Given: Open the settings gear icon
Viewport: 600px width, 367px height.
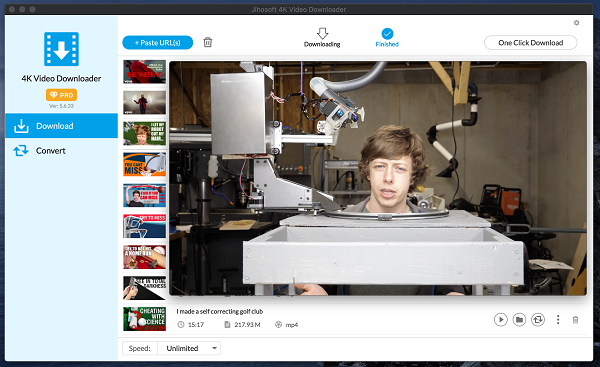Looking at the screenshot, I should click(577, 23).
